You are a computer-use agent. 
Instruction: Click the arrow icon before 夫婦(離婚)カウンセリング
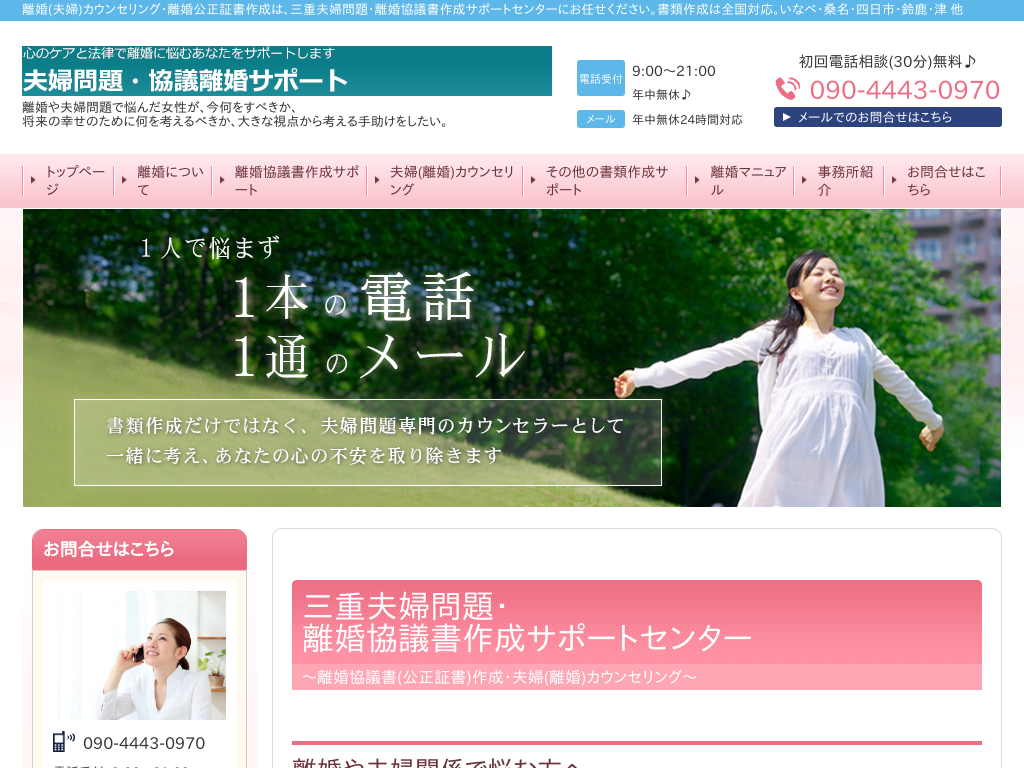point(377,180)
